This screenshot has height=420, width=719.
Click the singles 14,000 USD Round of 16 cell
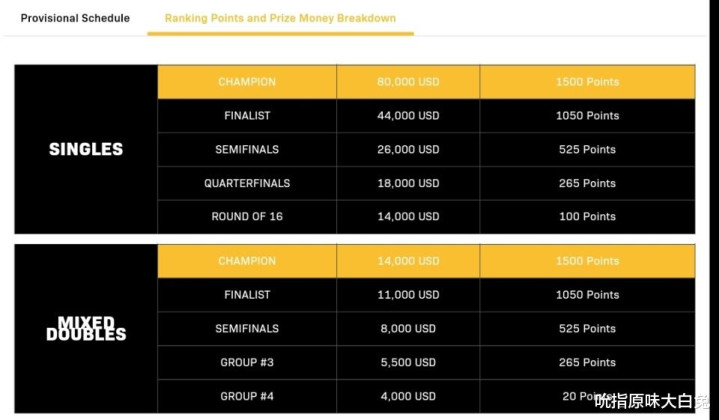[x=408, y=216]
